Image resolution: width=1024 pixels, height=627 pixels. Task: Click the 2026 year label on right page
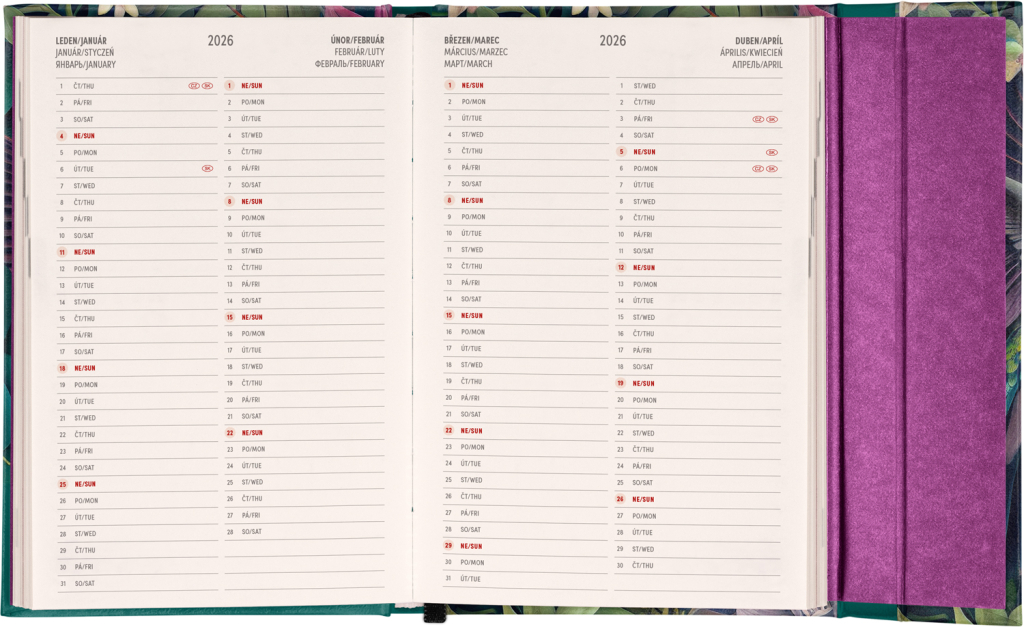point(613,41)
